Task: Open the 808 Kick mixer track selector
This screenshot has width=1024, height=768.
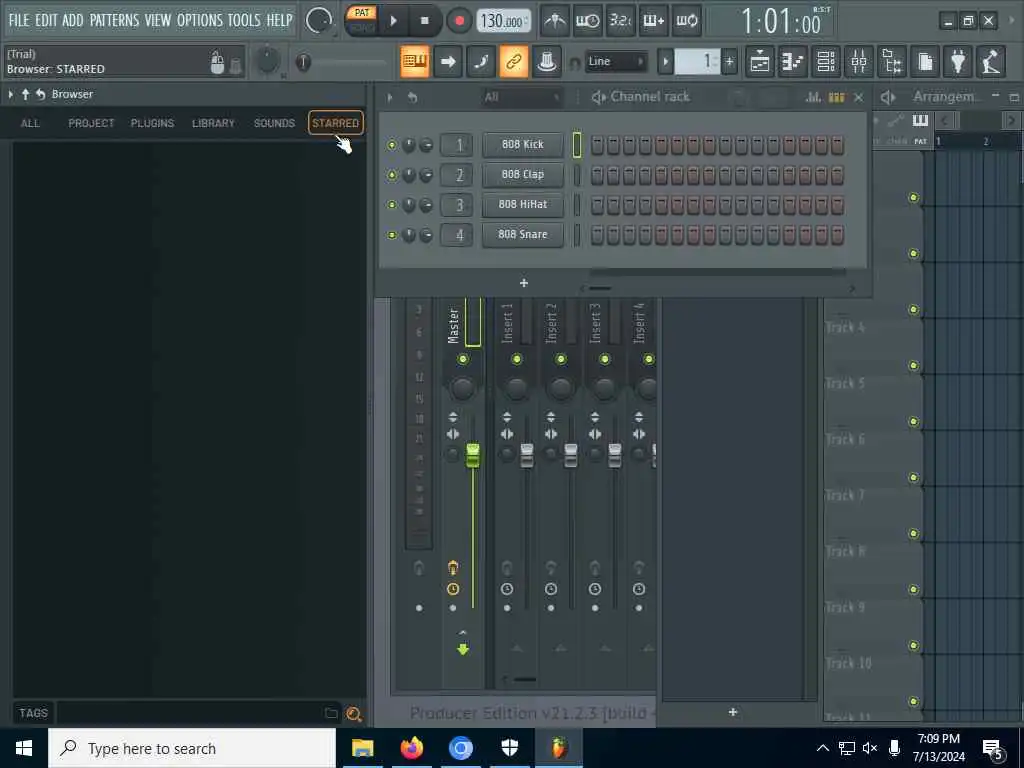Action: click(456, 145)
